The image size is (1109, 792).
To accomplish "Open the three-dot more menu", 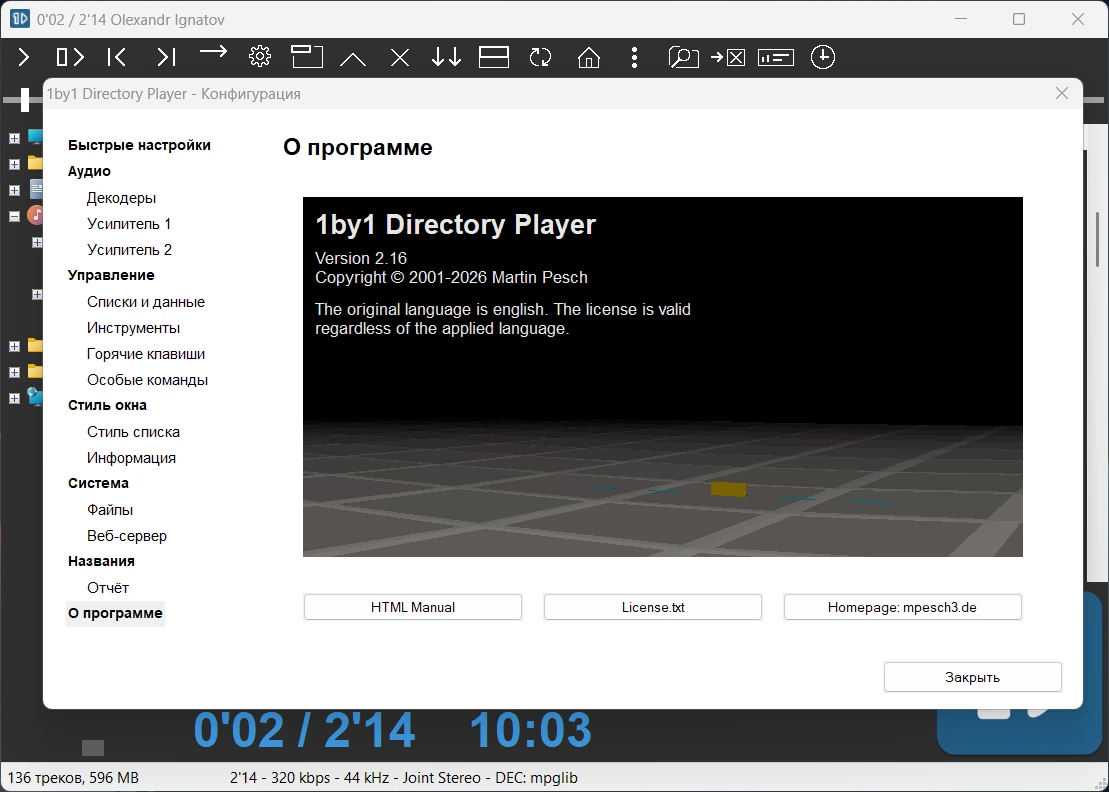I will 634,57.
